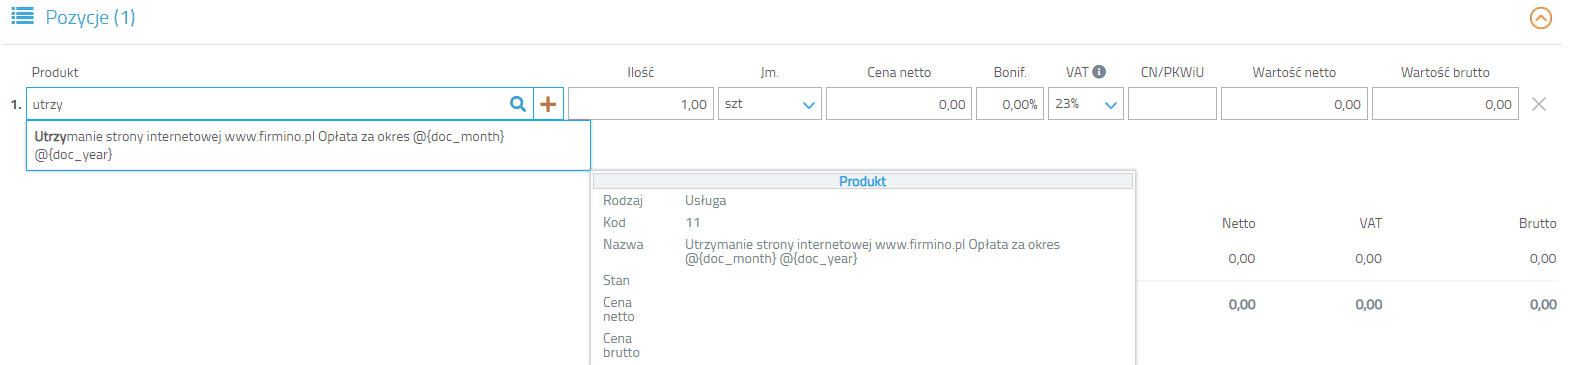Click the Stan label in tooltip
This screenshot has width=1574, height=365.
616,281
